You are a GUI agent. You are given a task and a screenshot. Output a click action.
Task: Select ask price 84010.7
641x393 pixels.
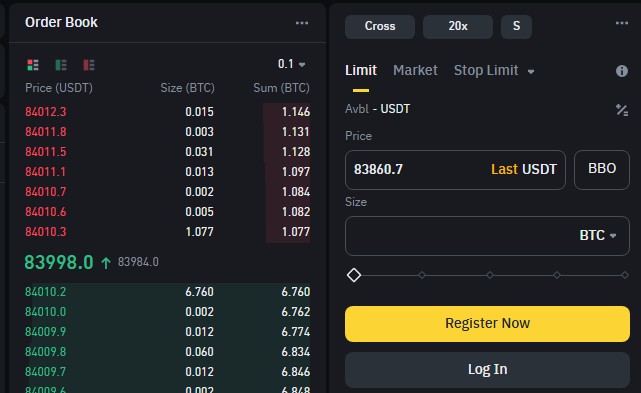pos(45,192)
